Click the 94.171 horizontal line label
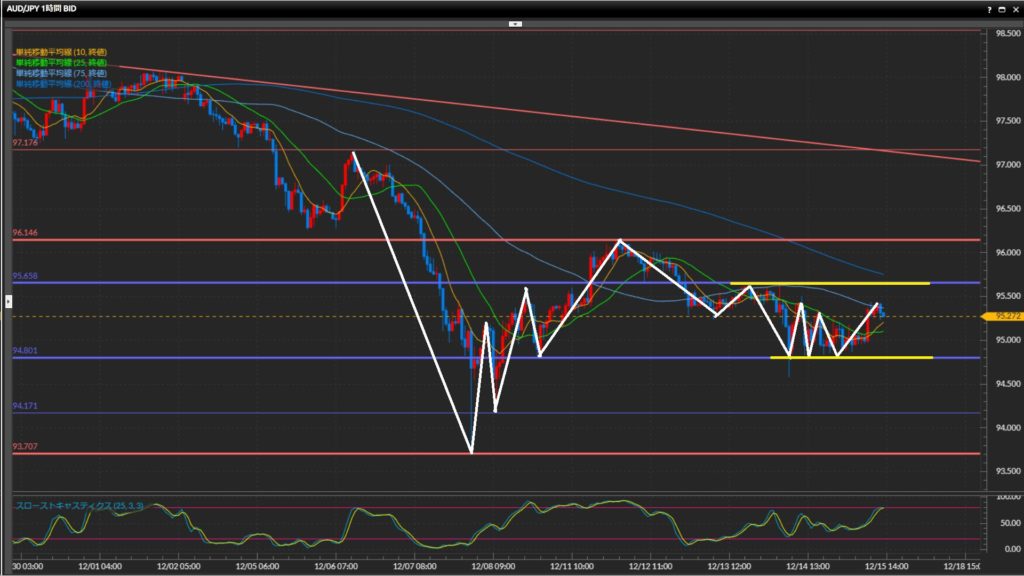The image size is (1024, 576). (24, 406)
